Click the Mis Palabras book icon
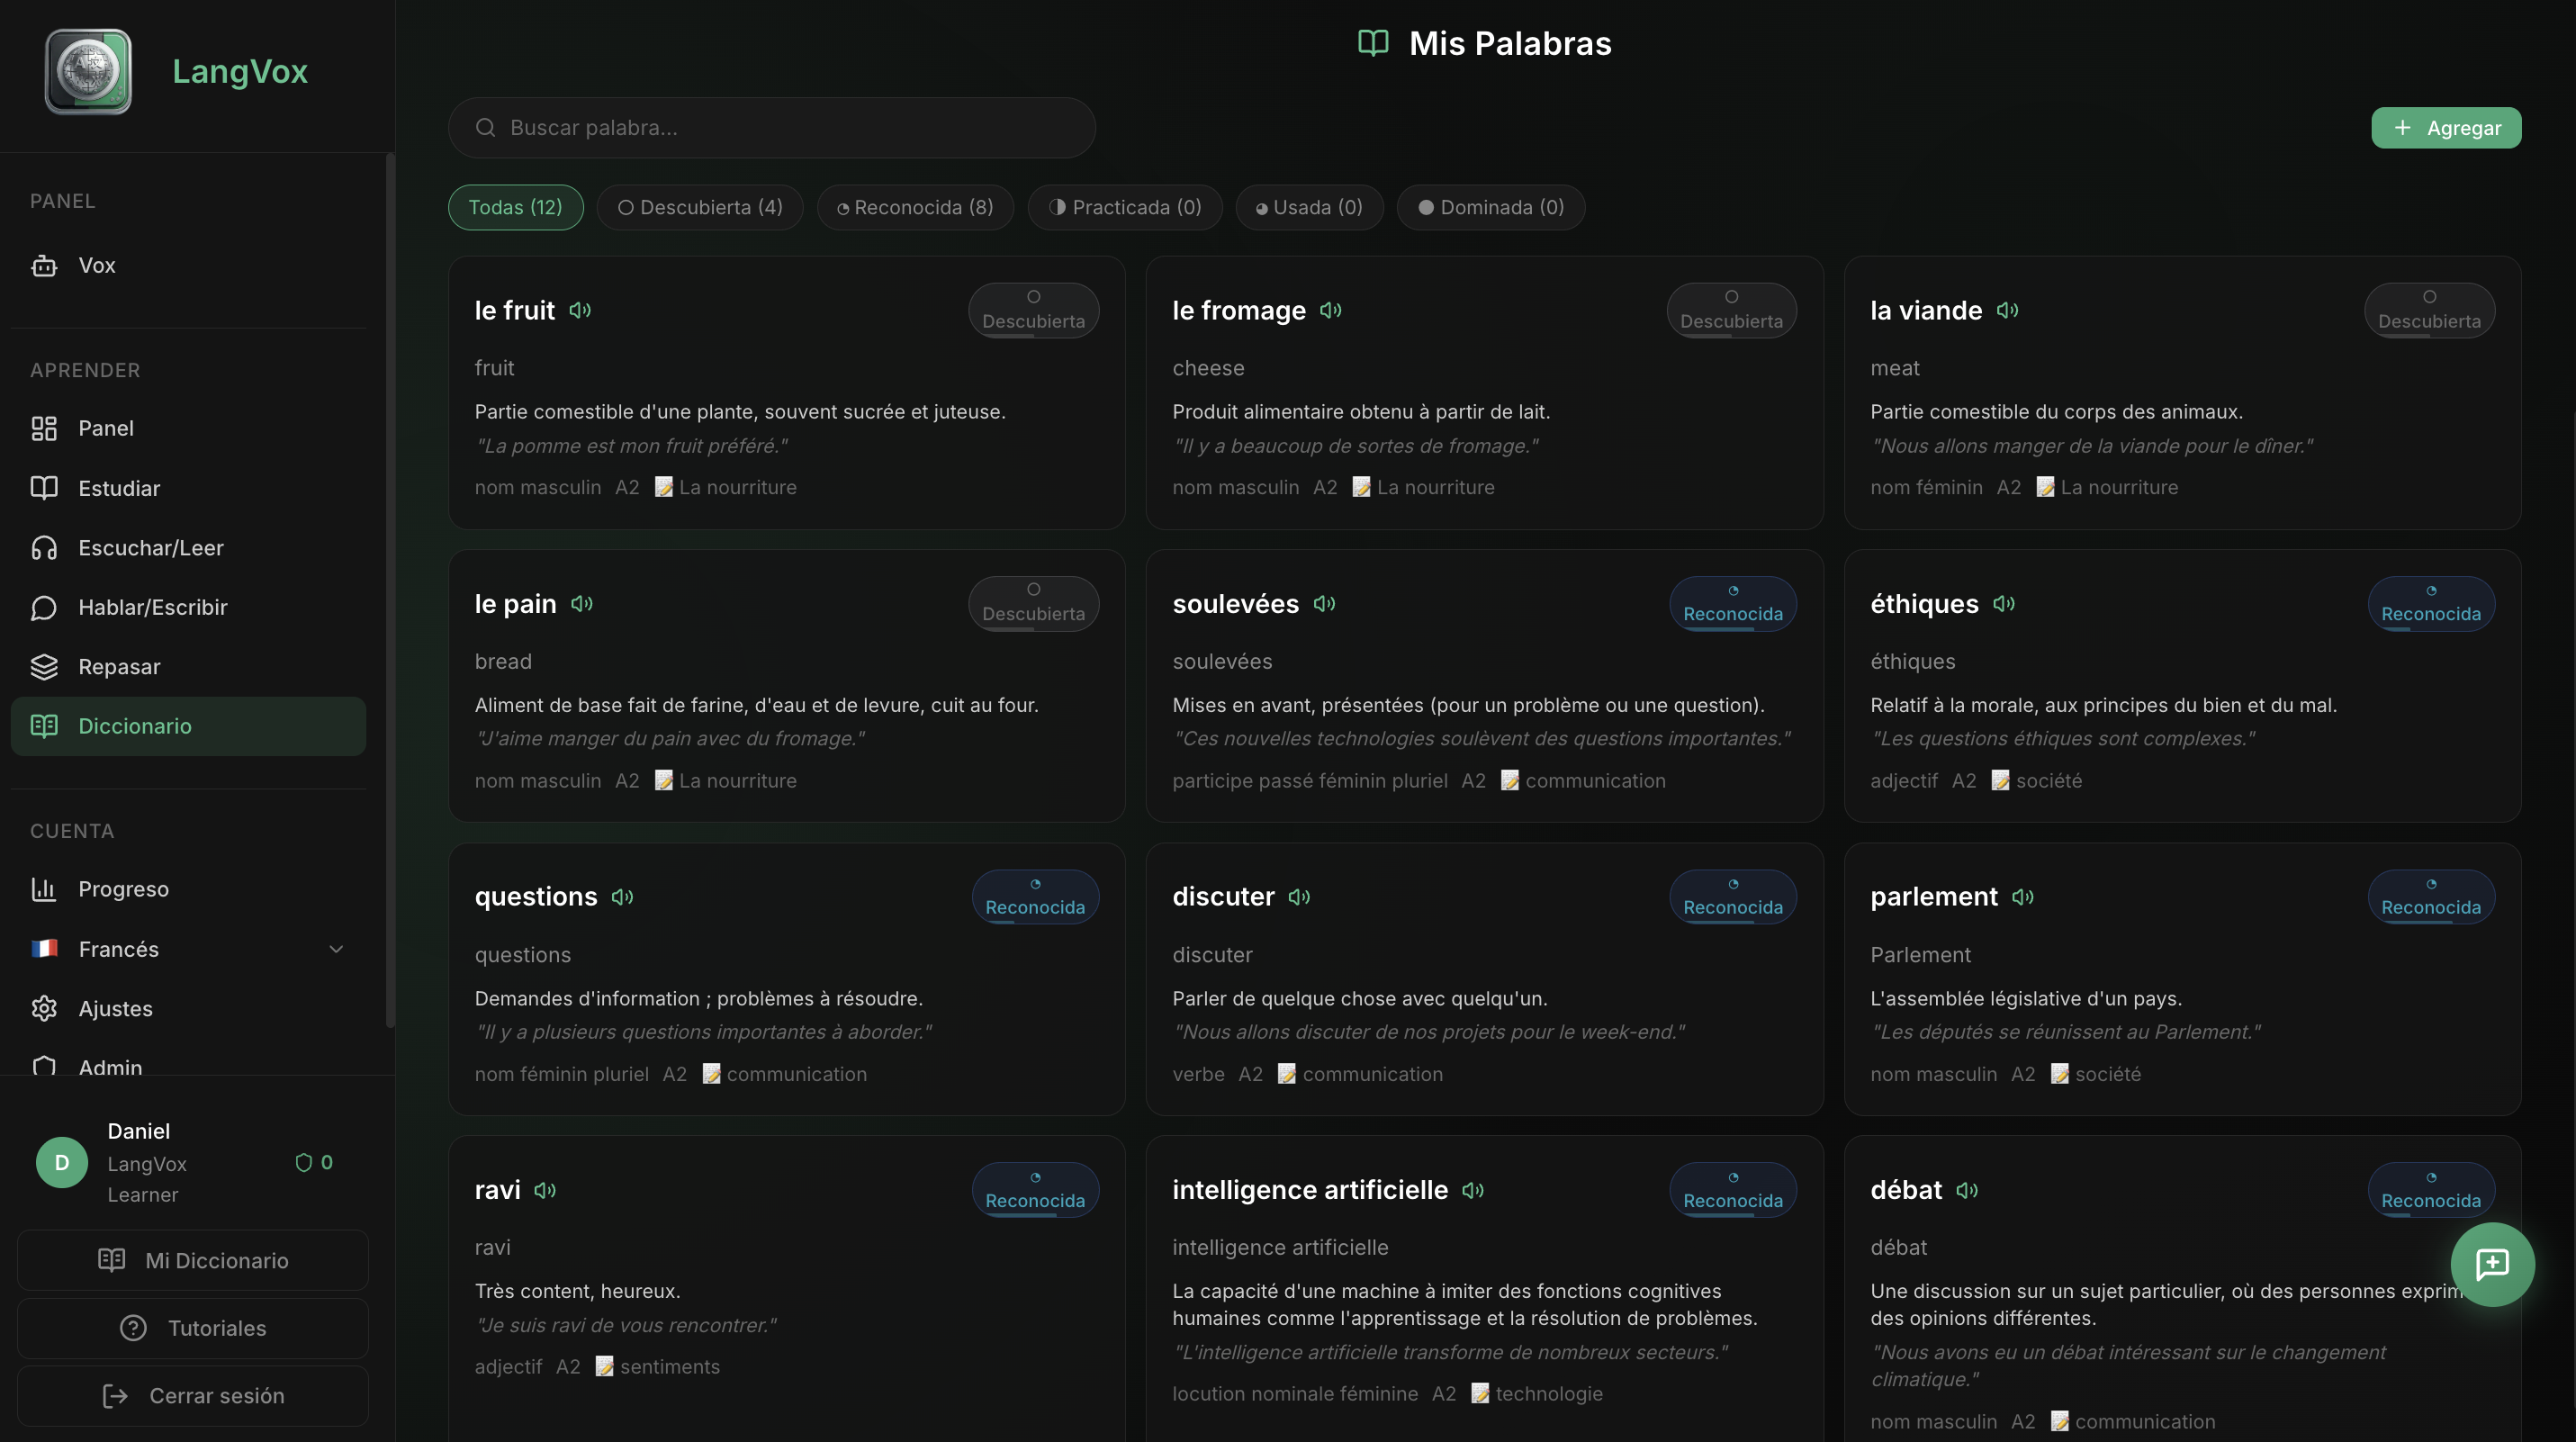Screen dimensions: 2576x1442 [x=1373, y=43]
